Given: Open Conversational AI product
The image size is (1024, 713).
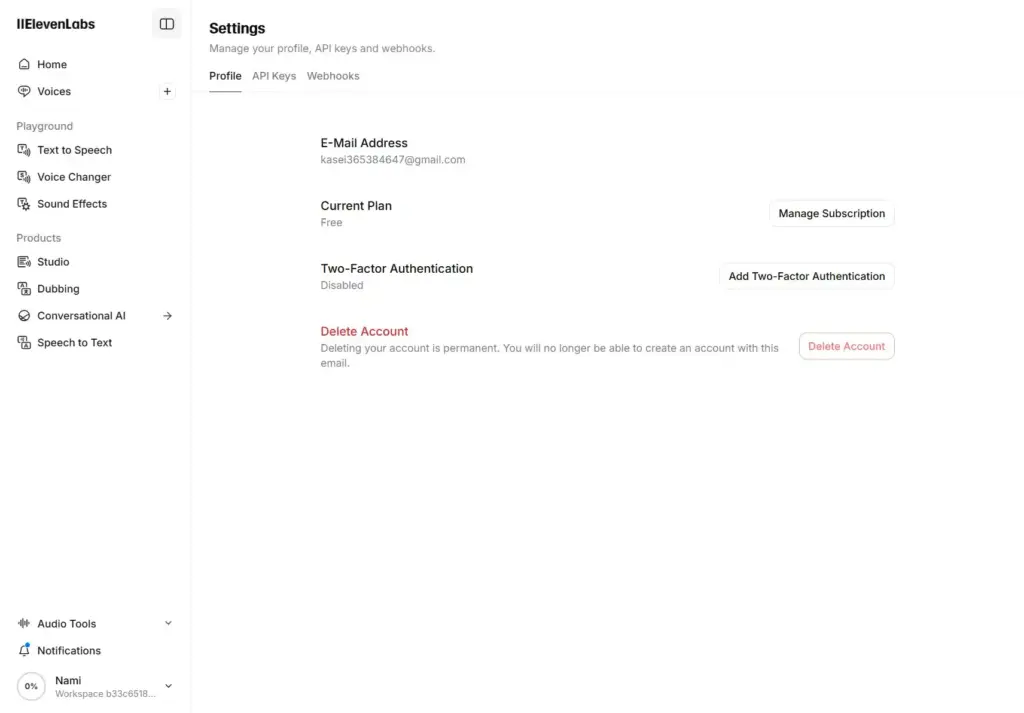Looking at the screenshot, I should (x=81, y=316).
